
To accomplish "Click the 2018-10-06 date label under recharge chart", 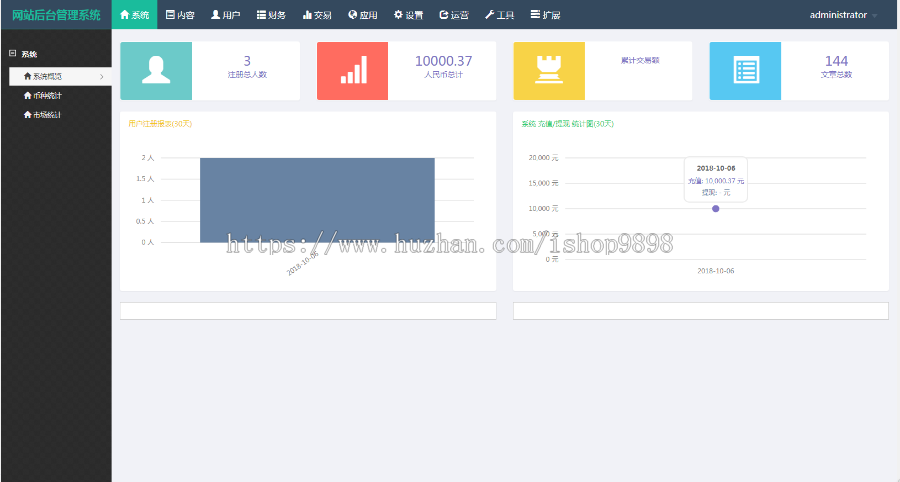I will coord(716,271).
